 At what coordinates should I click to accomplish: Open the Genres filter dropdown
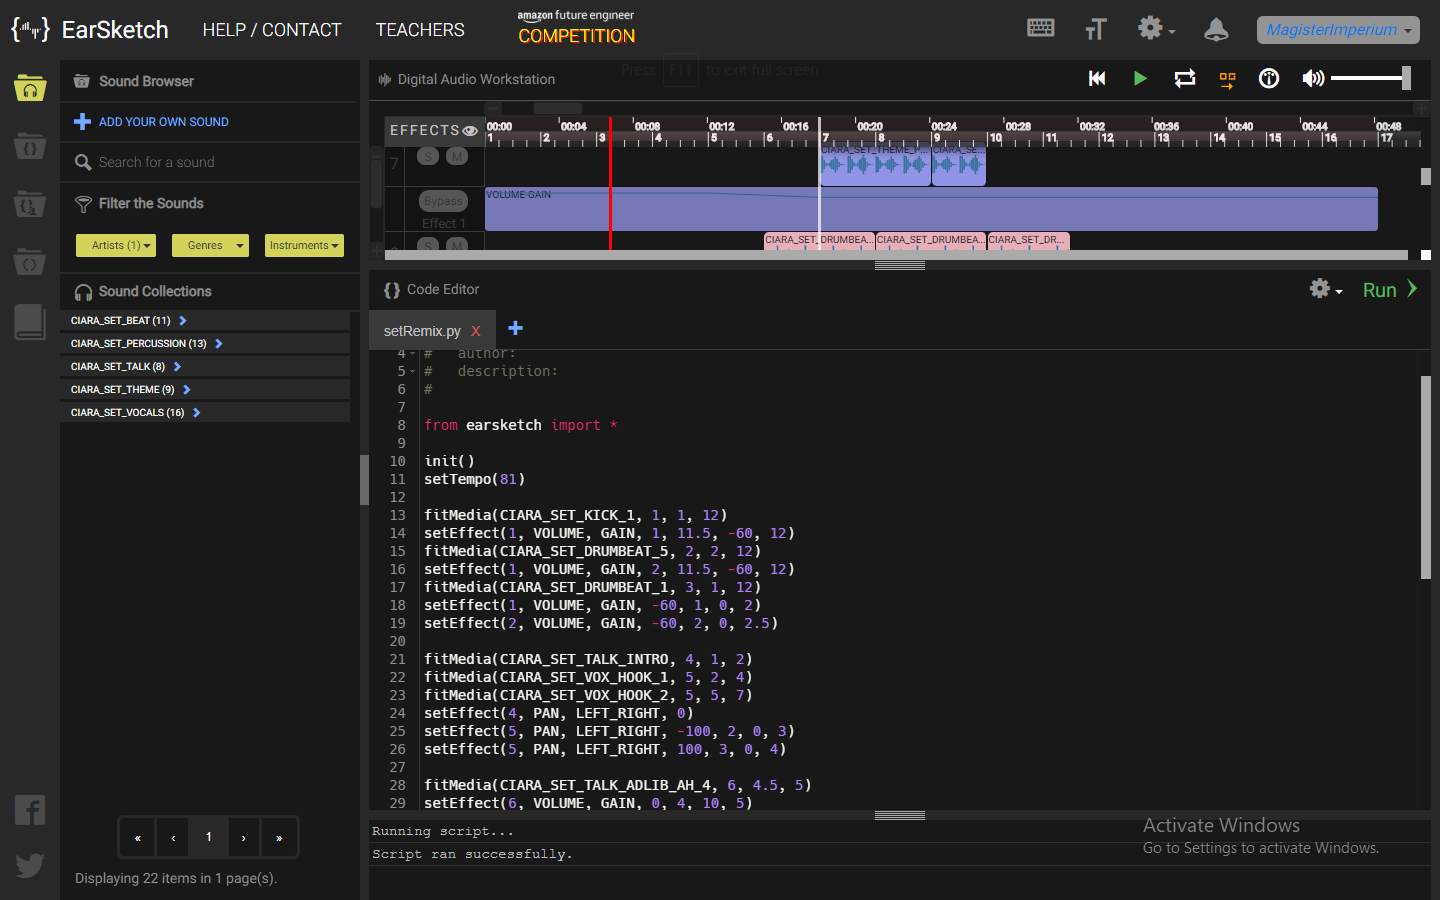pyautogui.click(x=210, y=245)
